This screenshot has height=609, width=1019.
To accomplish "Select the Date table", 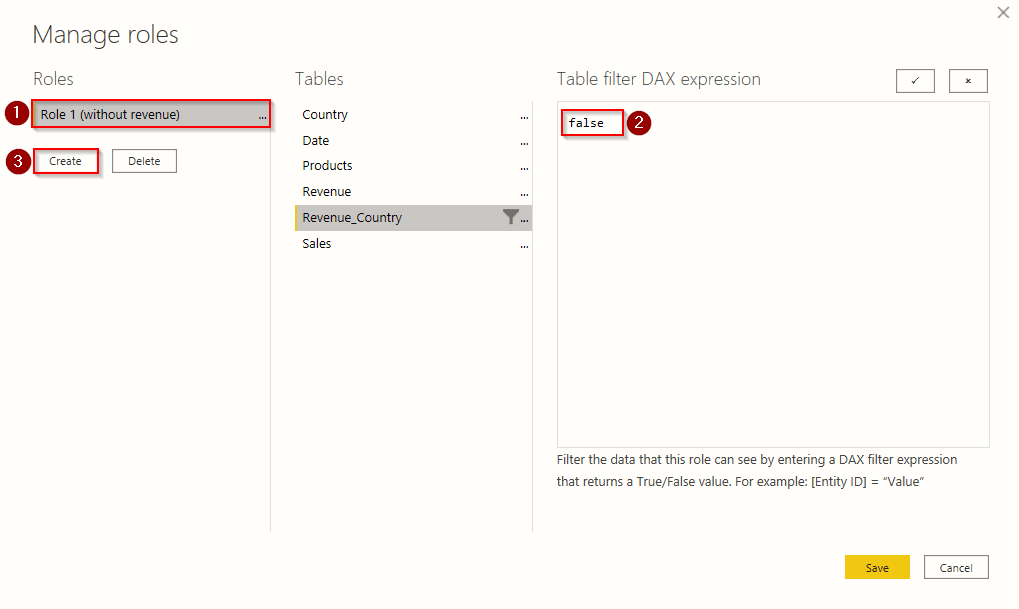I will point(316,141).
